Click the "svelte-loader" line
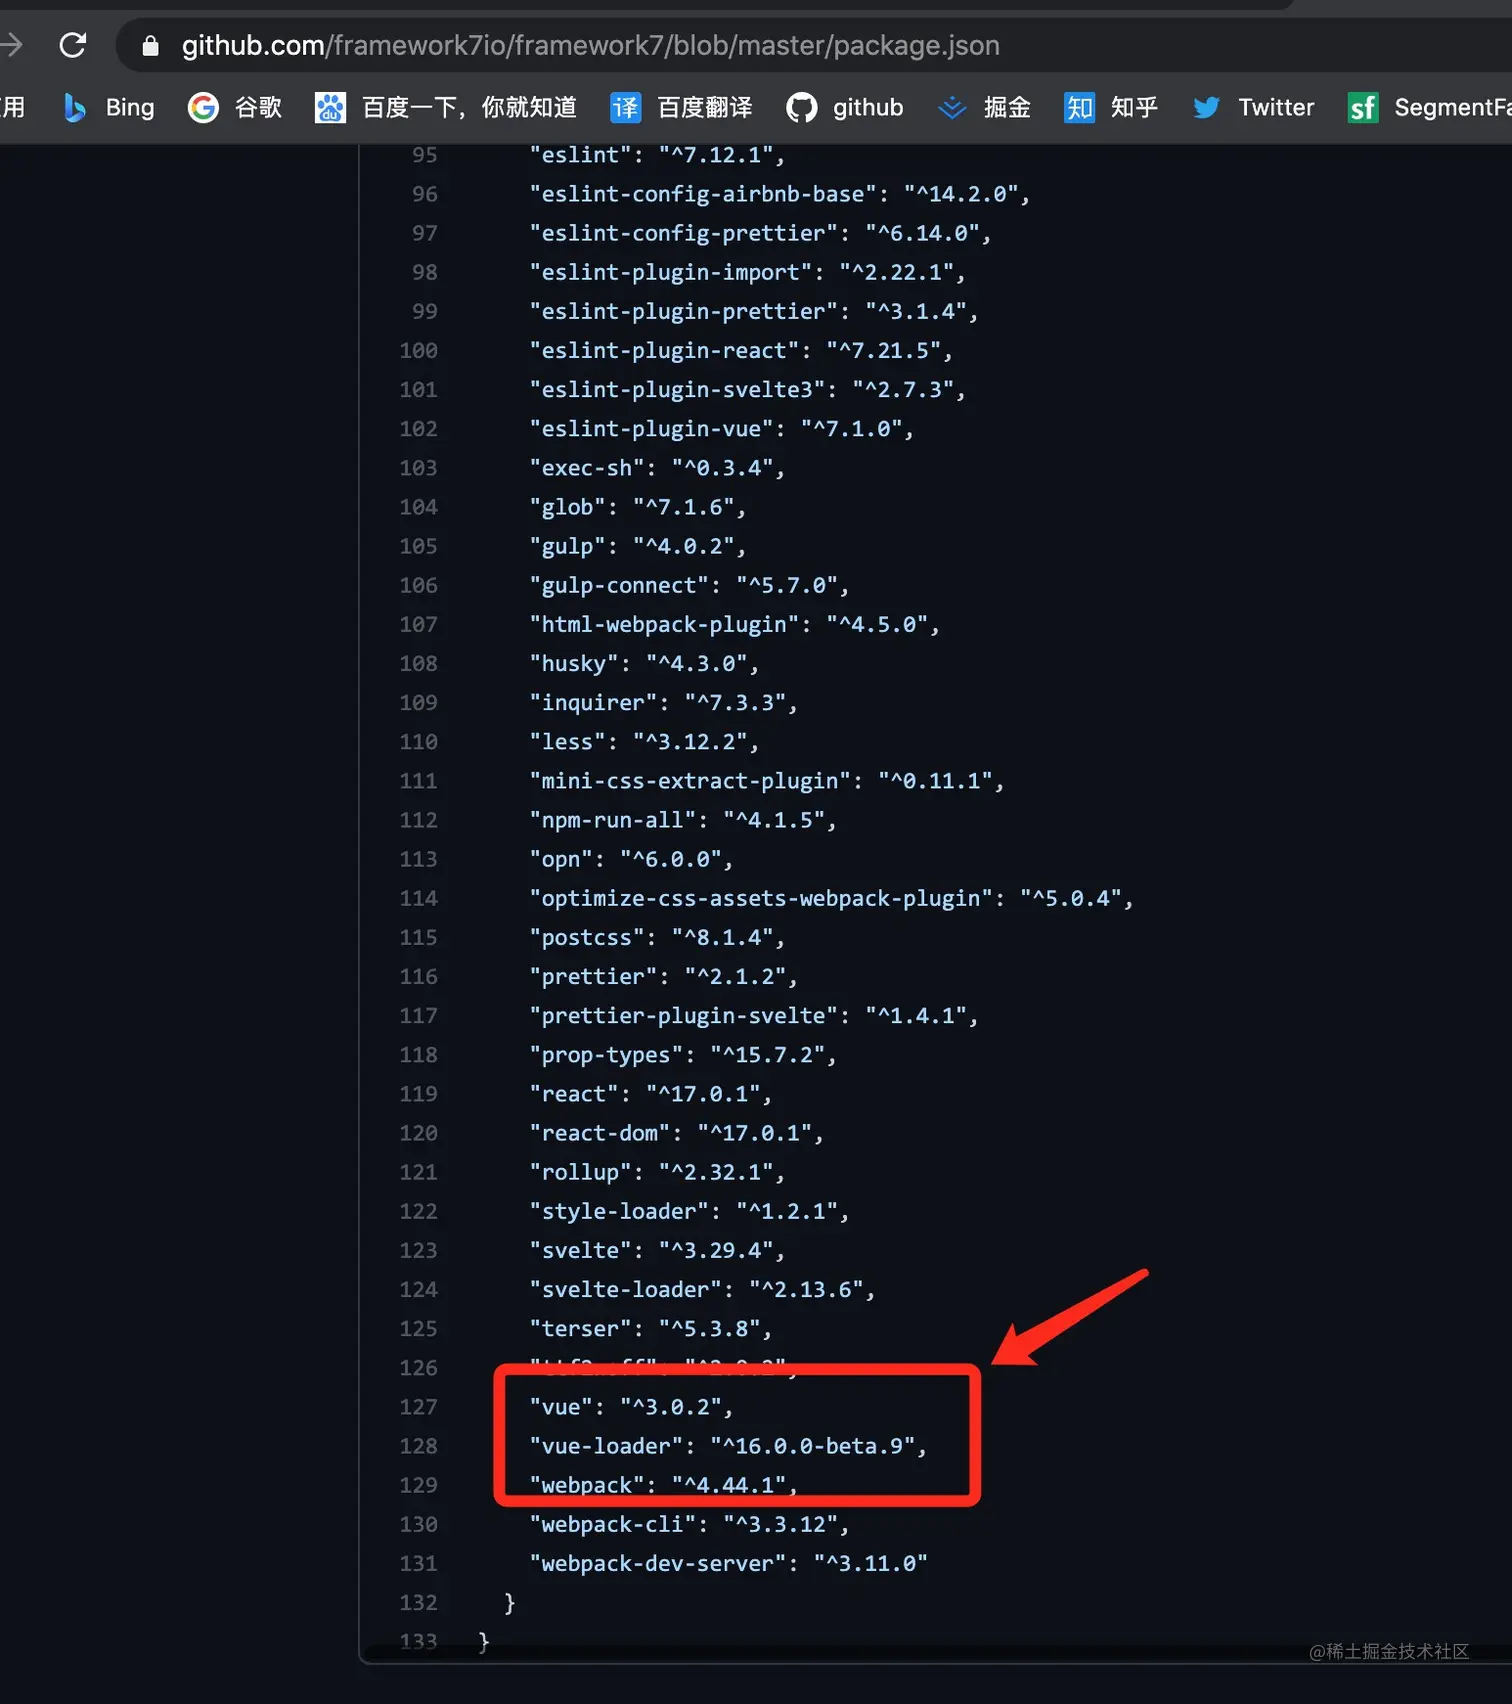This screenshot has height=1704, width=1512. pos(702,1290)
